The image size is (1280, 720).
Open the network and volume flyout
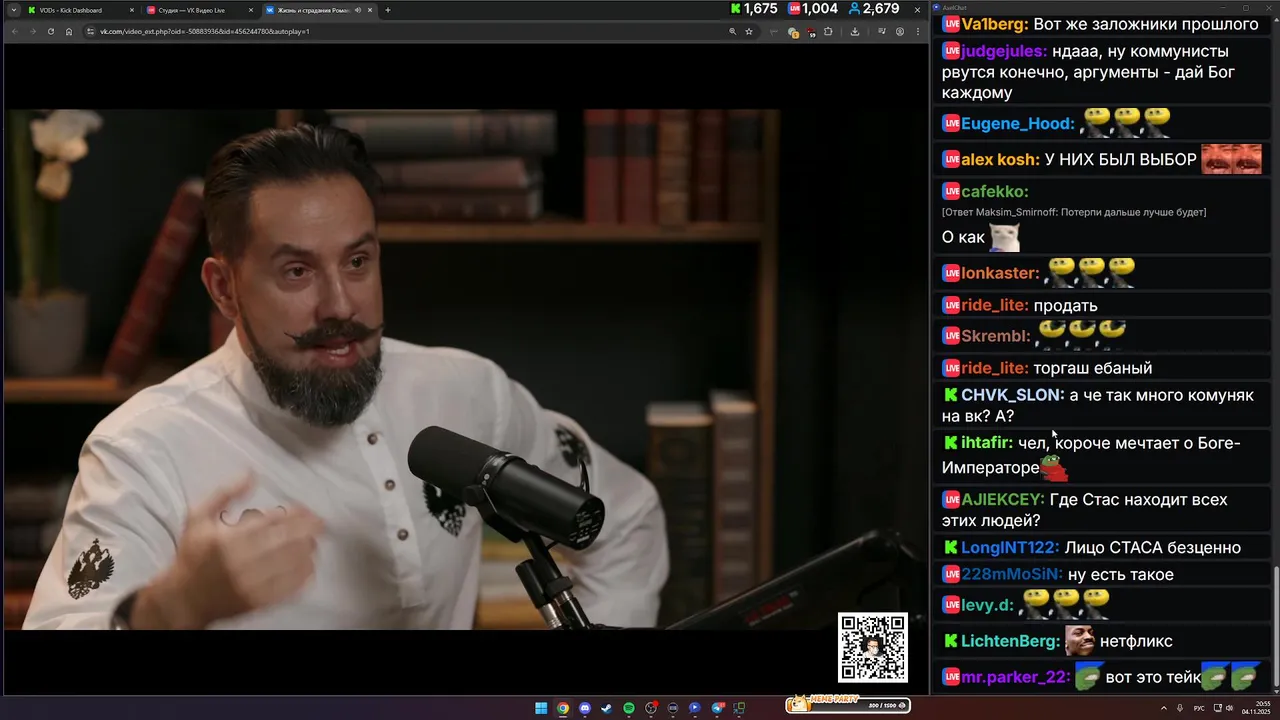(1223, 708)
